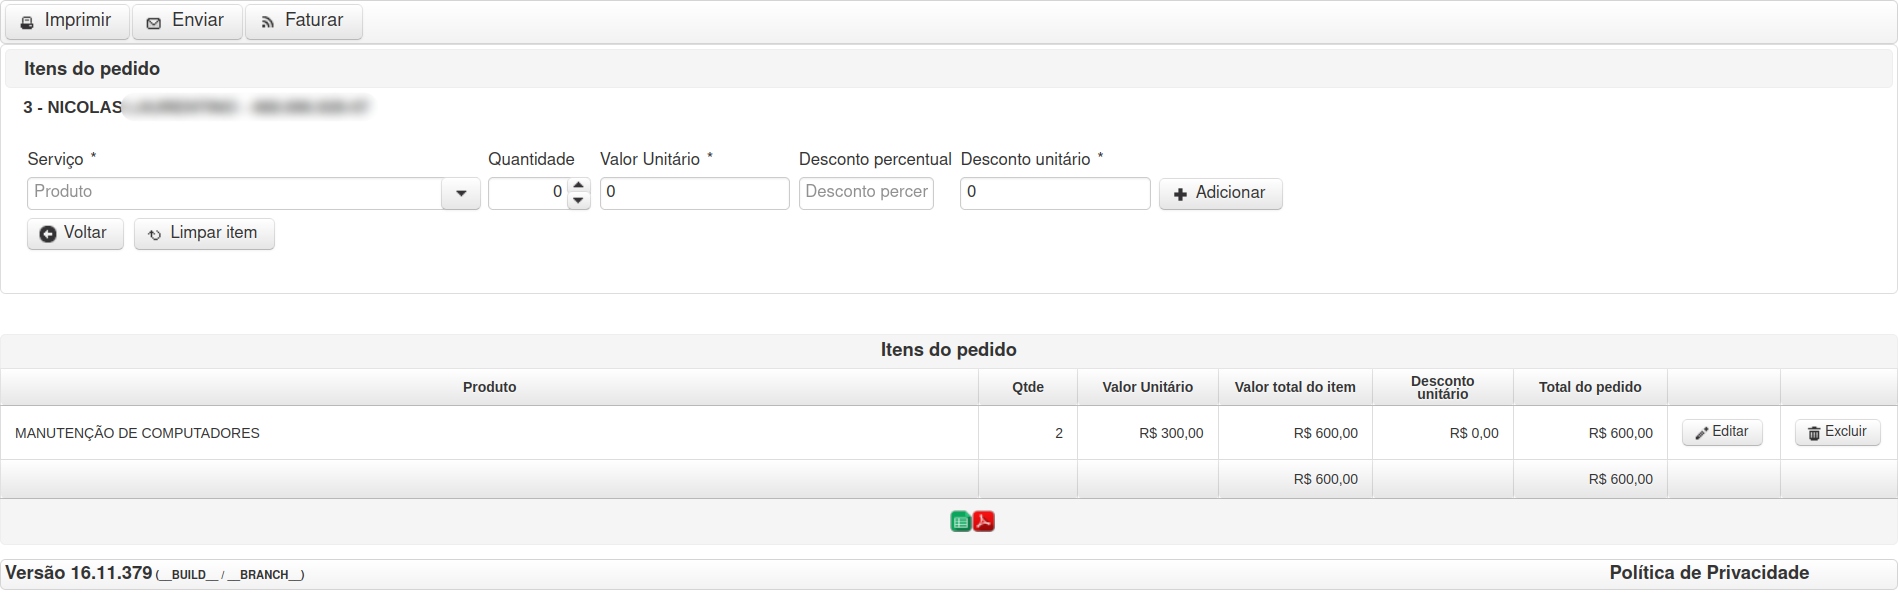Sort by the Produto column header

[489, 387]
